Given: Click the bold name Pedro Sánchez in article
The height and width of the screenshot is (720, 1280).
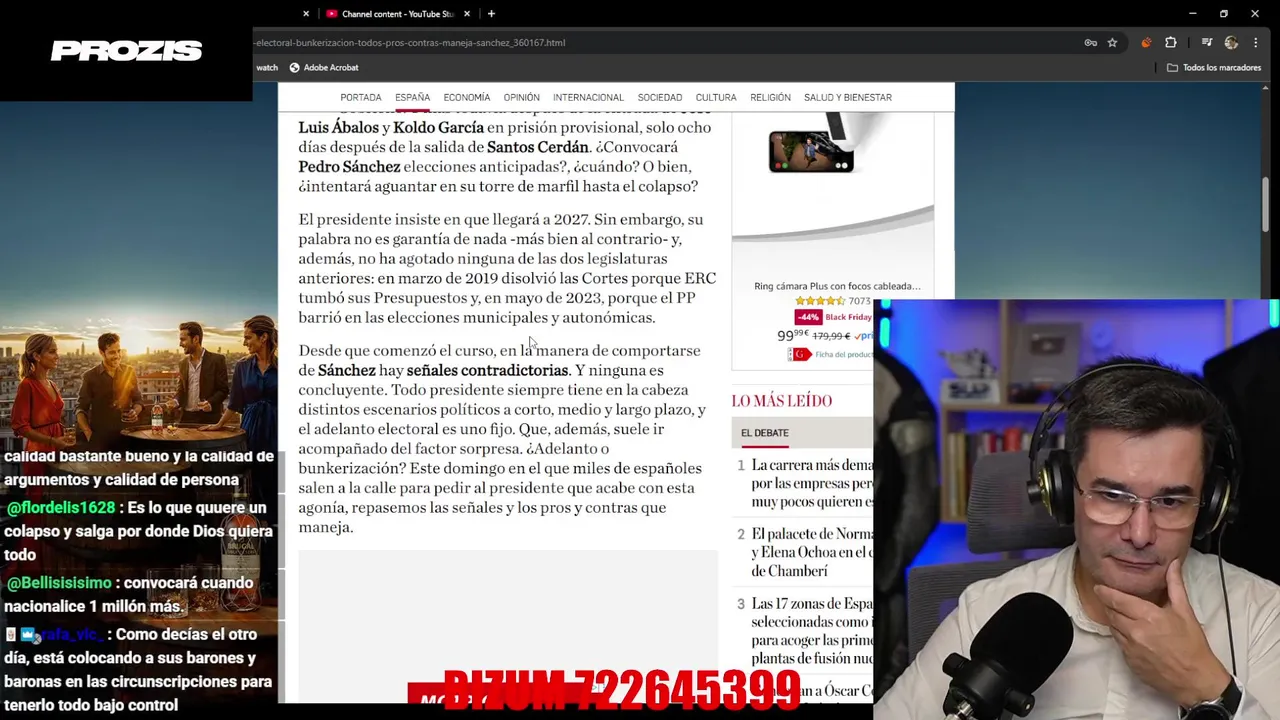Looking at the screenshot, I should click(x=349, y=167).
